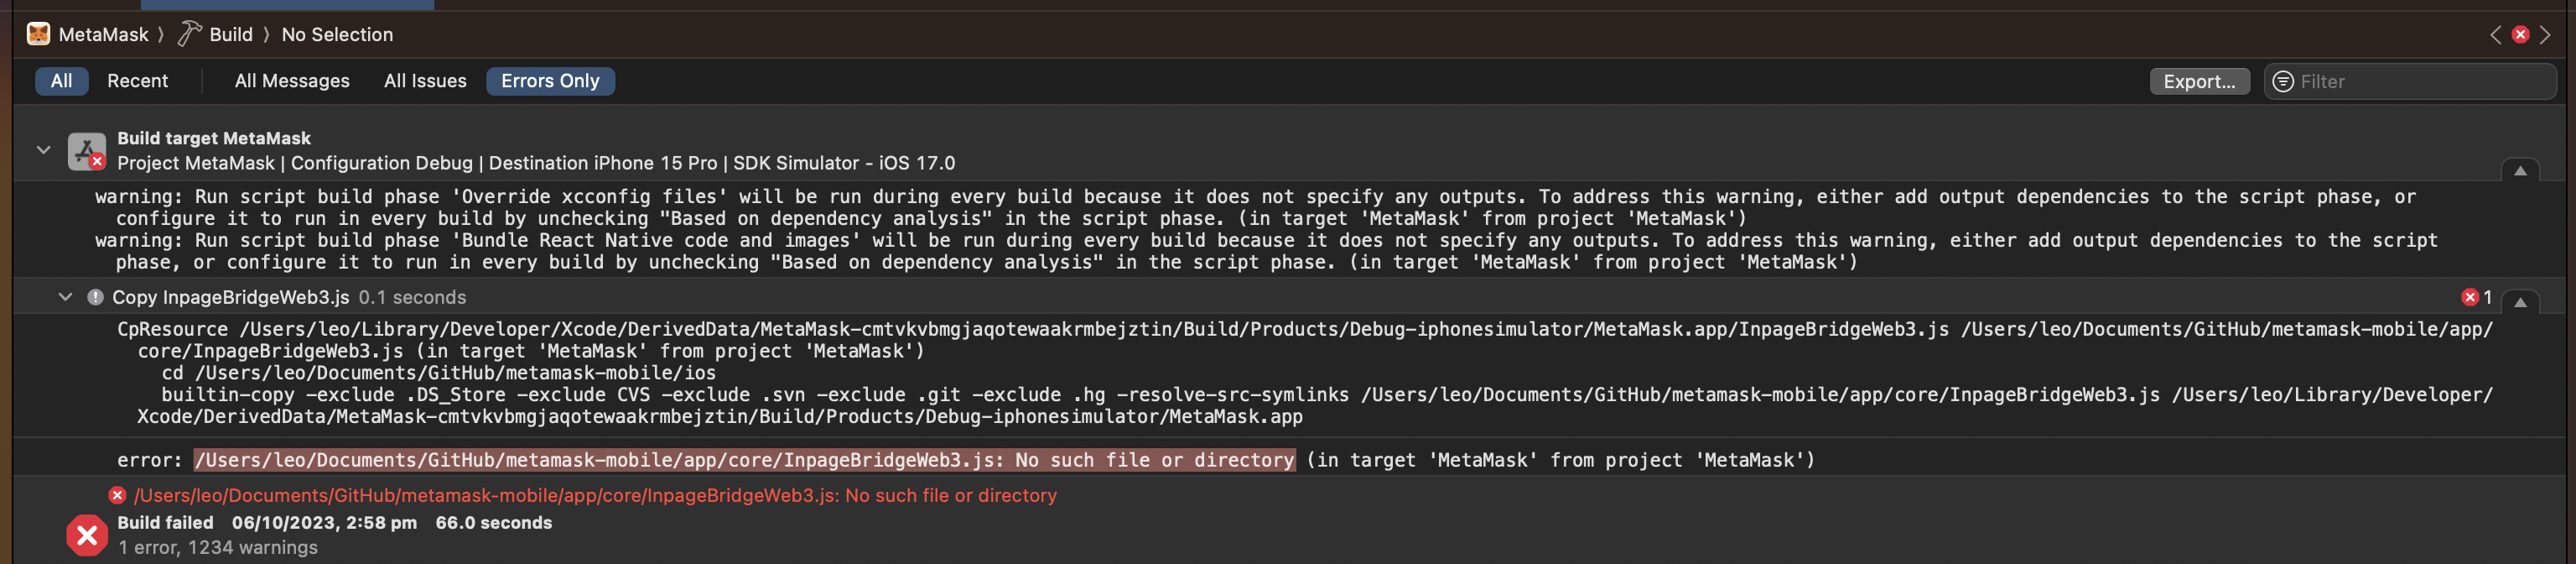Screen dimensions: 2576x564
Task: Enable the All Issues filter
Action: tap(425, 81)
